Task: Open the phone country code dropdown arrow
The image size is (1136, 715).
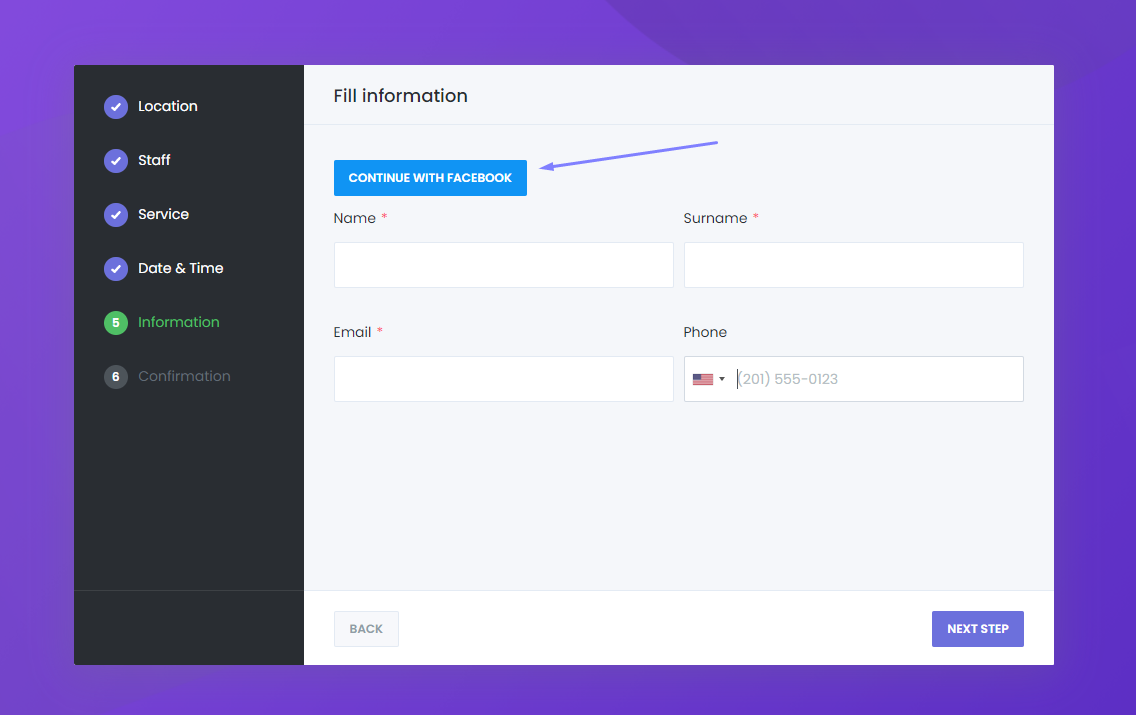Action: (722, 379)
